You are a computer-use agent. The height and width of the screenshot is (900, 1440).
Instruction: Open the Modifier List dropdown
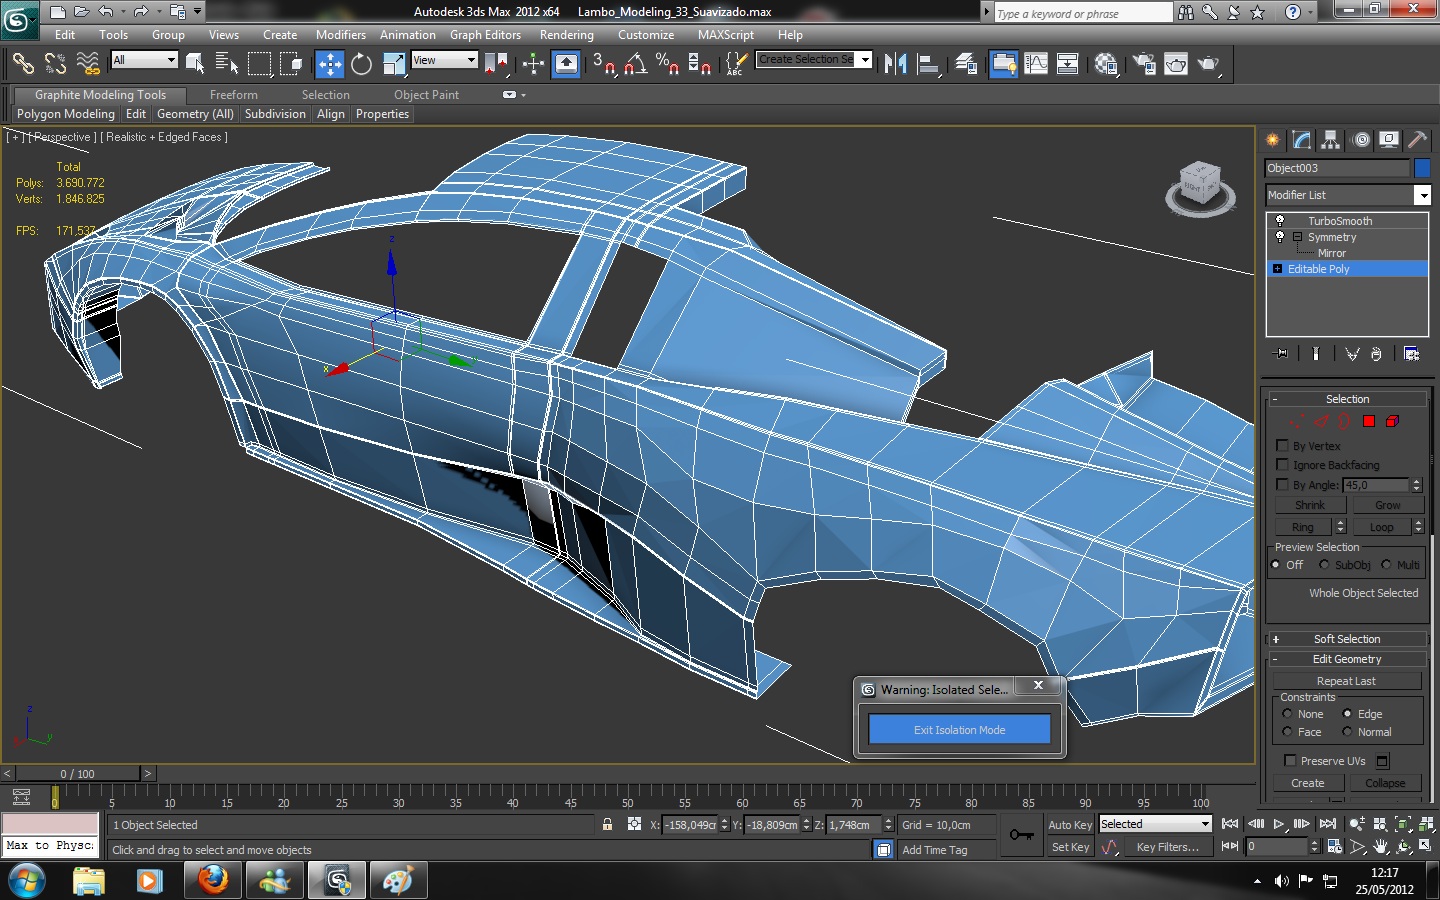point(1422,195)
